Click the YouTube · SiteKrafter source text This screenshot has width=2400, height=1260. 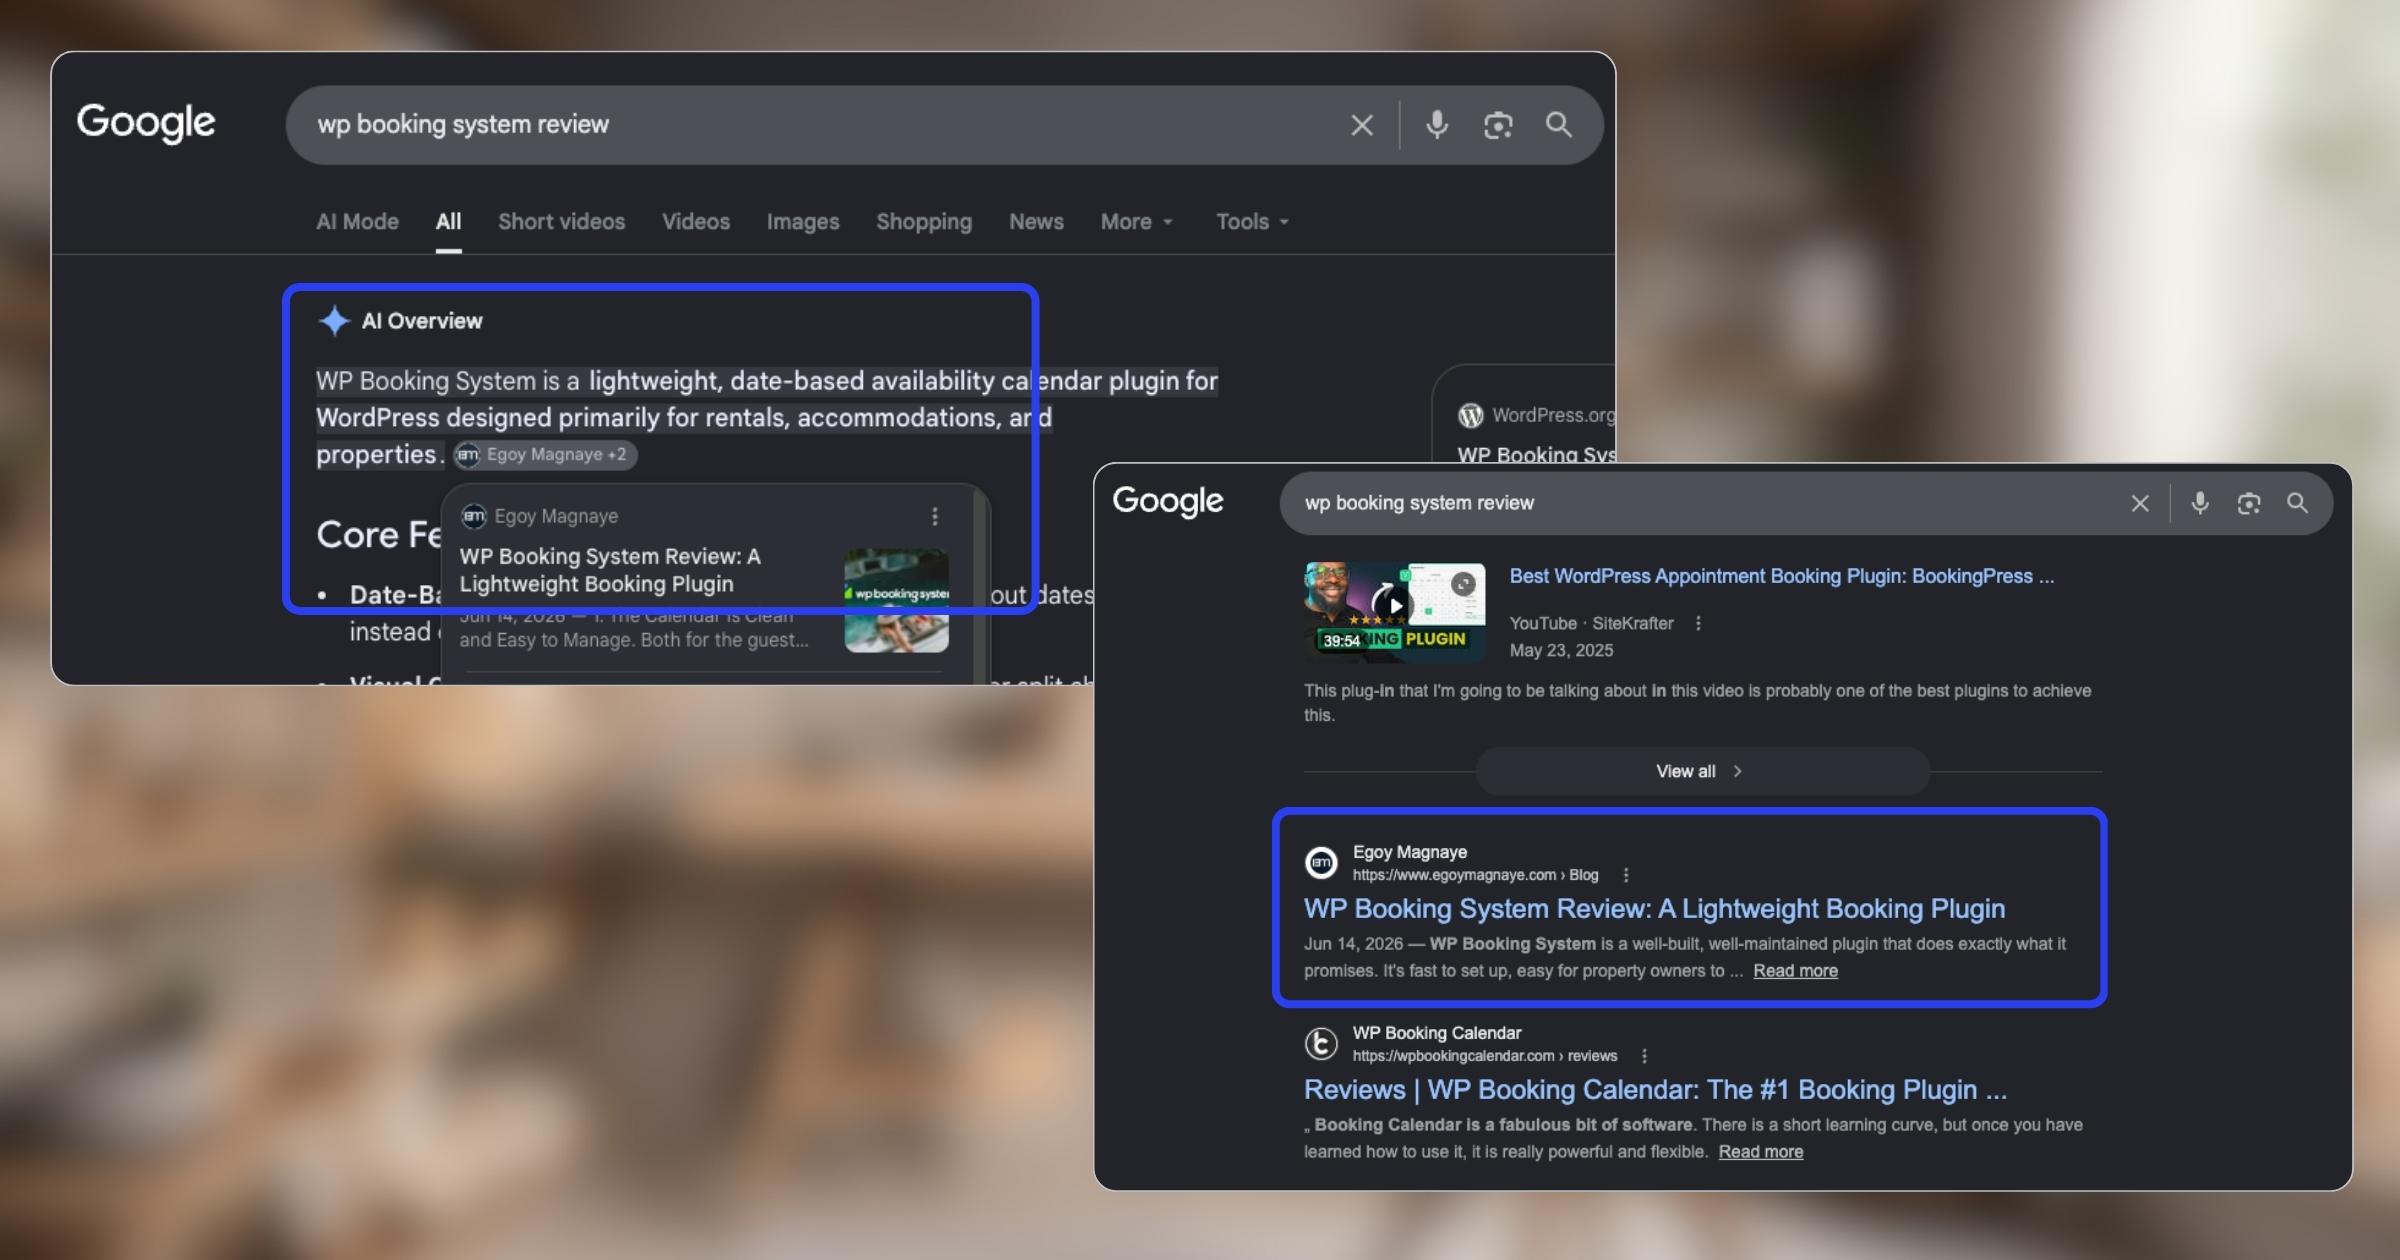(1591, 623)
